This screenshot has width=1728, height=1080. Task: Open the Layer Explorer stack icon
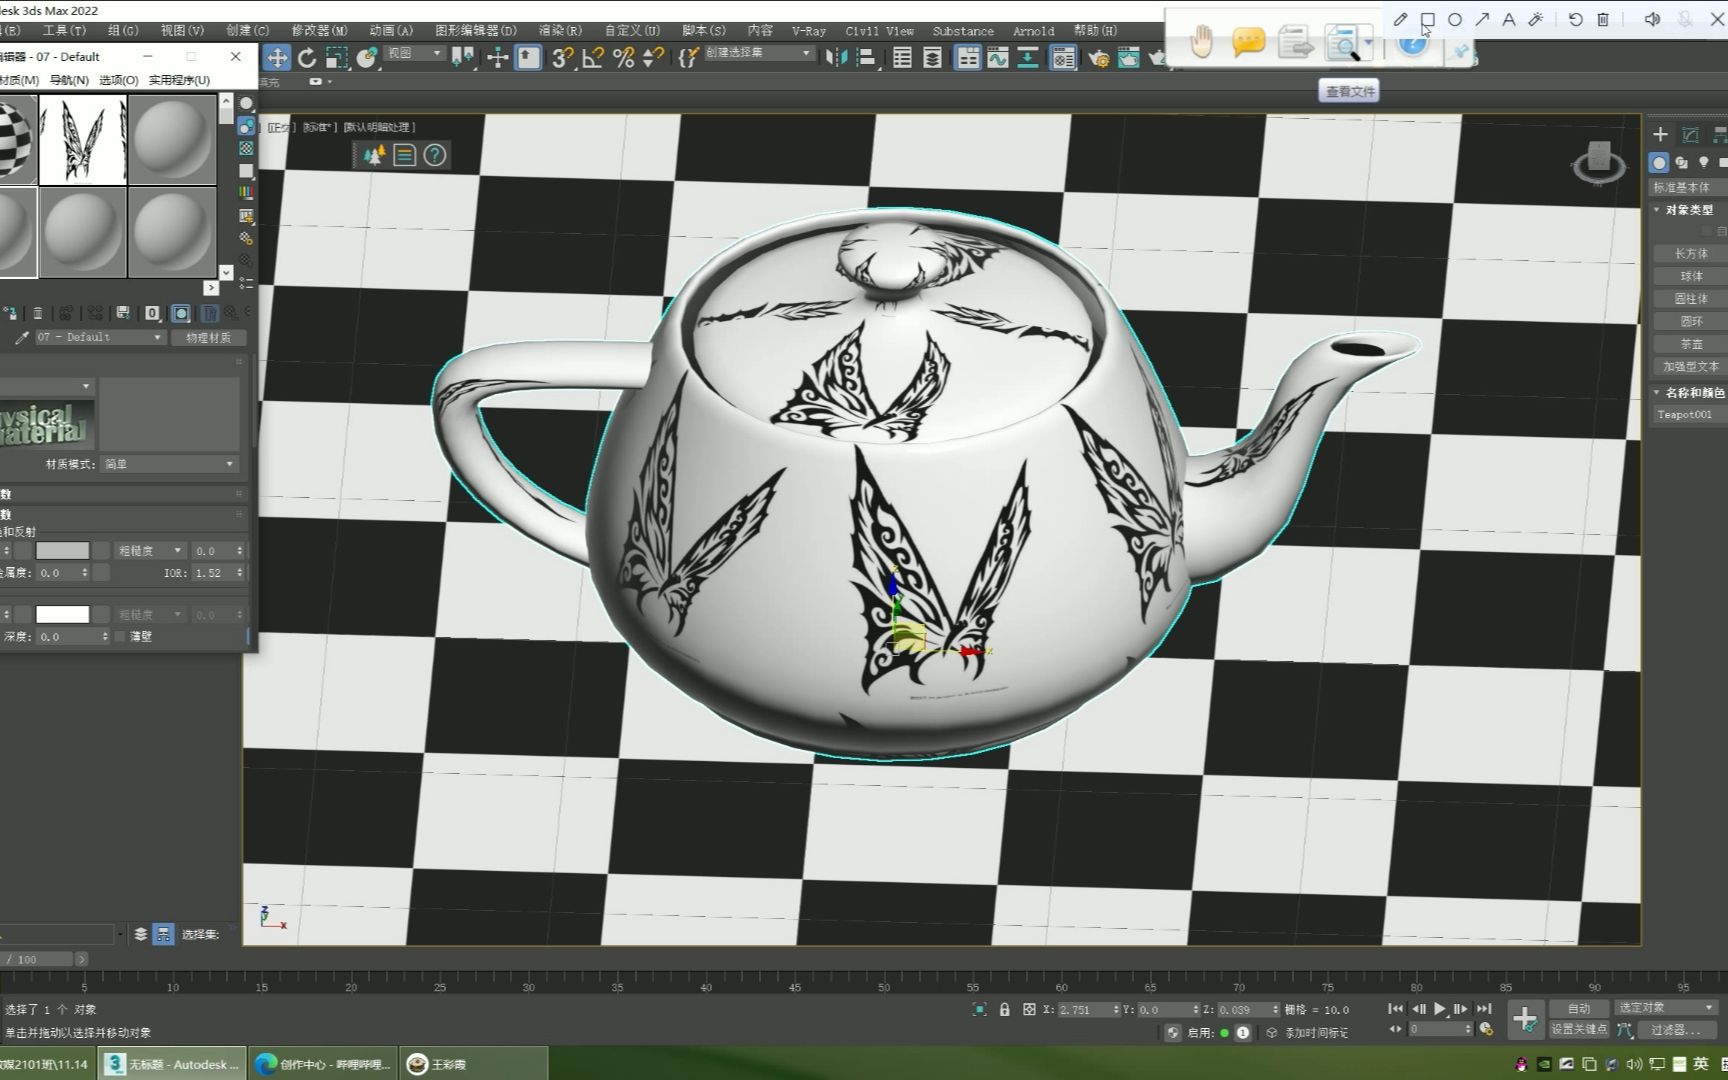932,58
